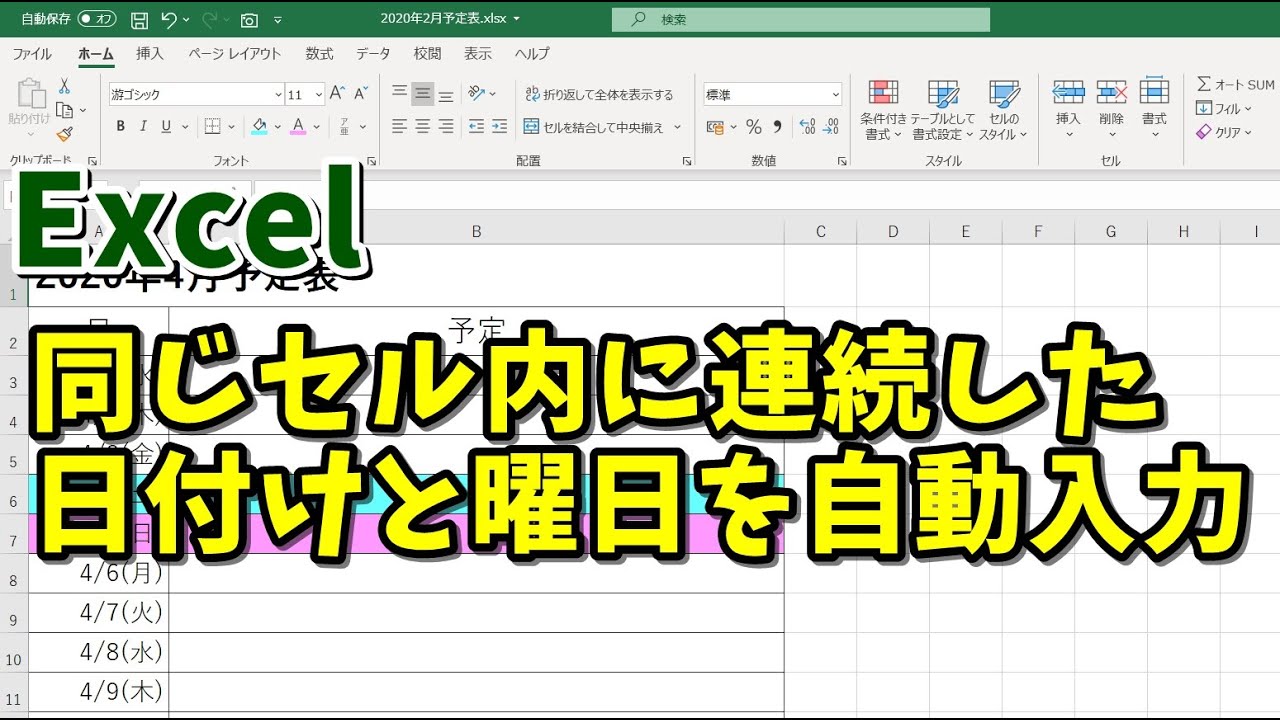The width and height of the screenshot is (1280, 720).
Task: Expand the クリア clear dropdown
Action: 1249,132
